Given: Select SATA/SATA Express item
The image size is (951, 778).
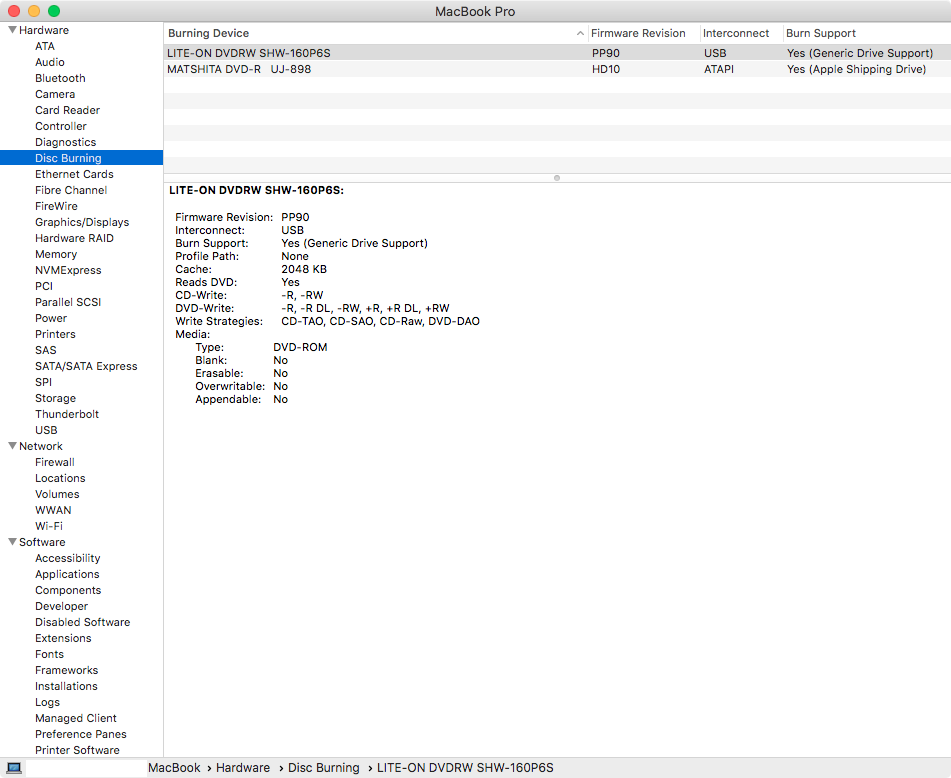Looking at the screenshot, I should (x=86, y=366).
